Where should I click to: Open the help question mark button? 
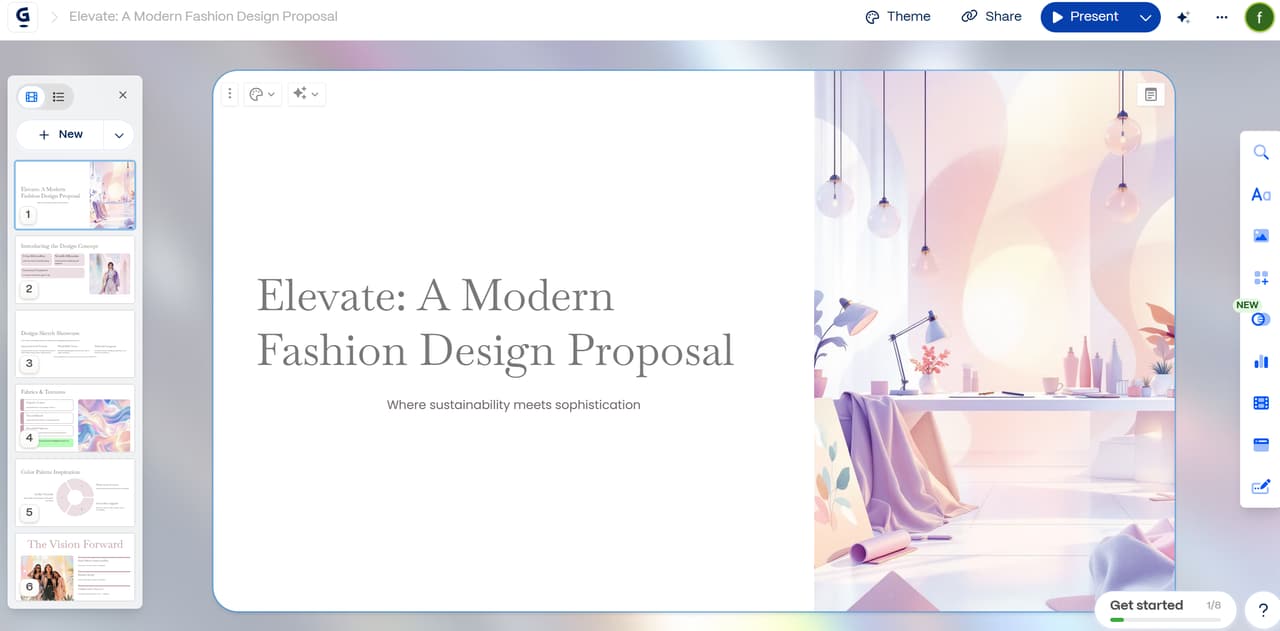pyautogui.click(x=1262, y=610)
